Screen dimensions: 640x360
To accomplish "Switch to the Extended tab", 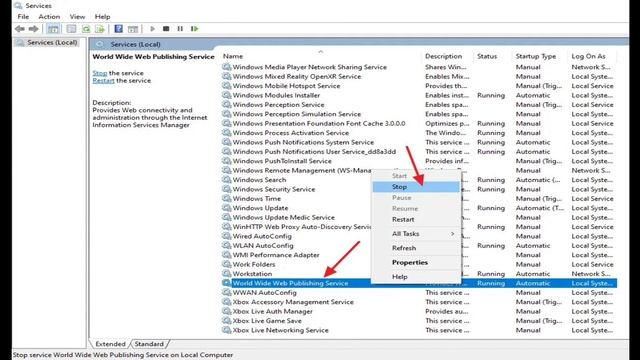I will click(110, 344).
